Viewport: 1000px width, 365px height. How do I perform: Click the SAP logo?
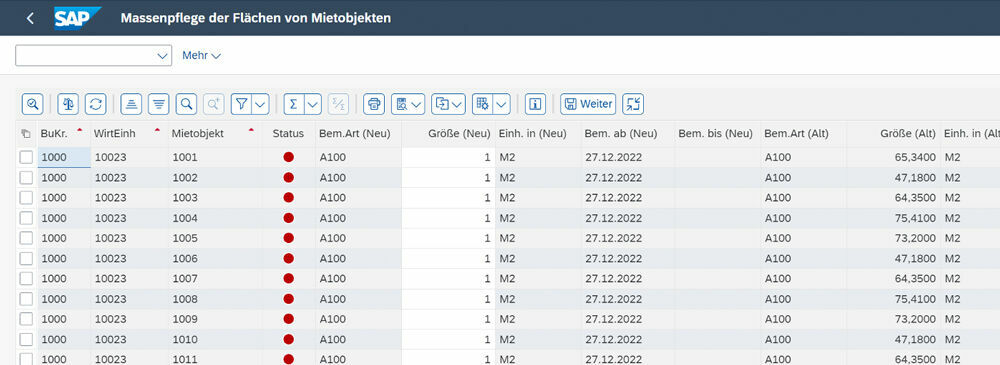pyautogui.click(x=77, y=18)
